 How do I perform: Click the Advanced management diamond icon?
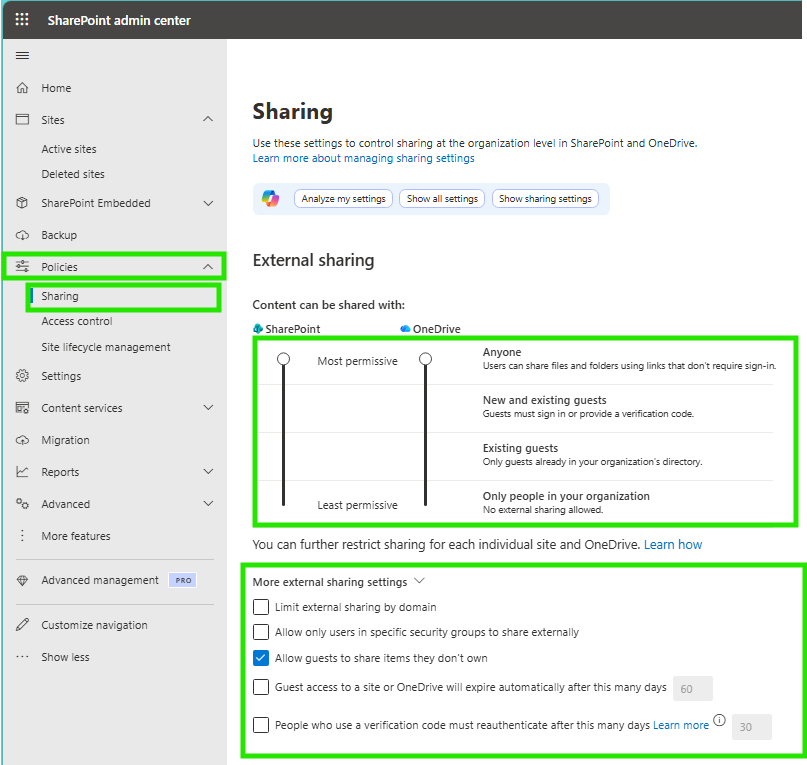coord(22,581)
